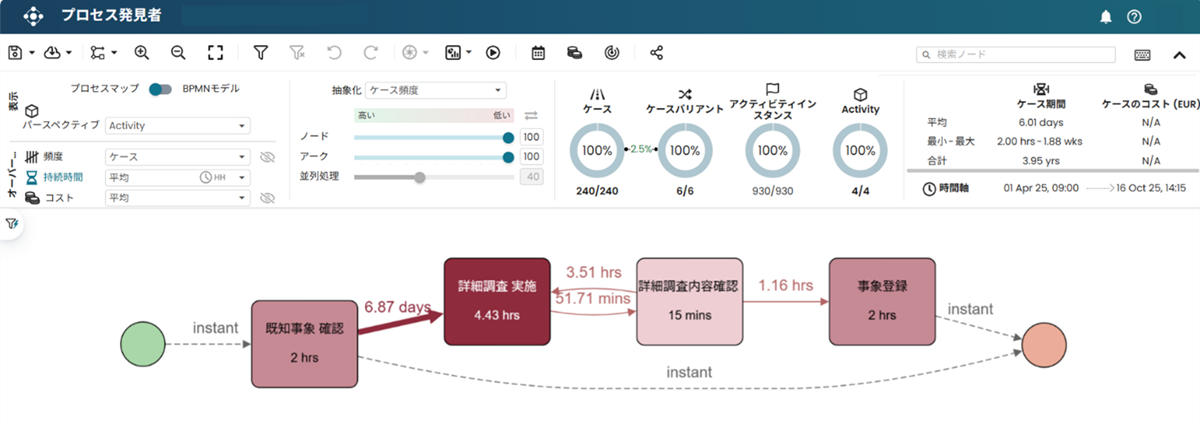The width and height of the screenshot is (1200, 430).
Task: Collapse the top panel with chevron
Action: [x=1178, y=53]
